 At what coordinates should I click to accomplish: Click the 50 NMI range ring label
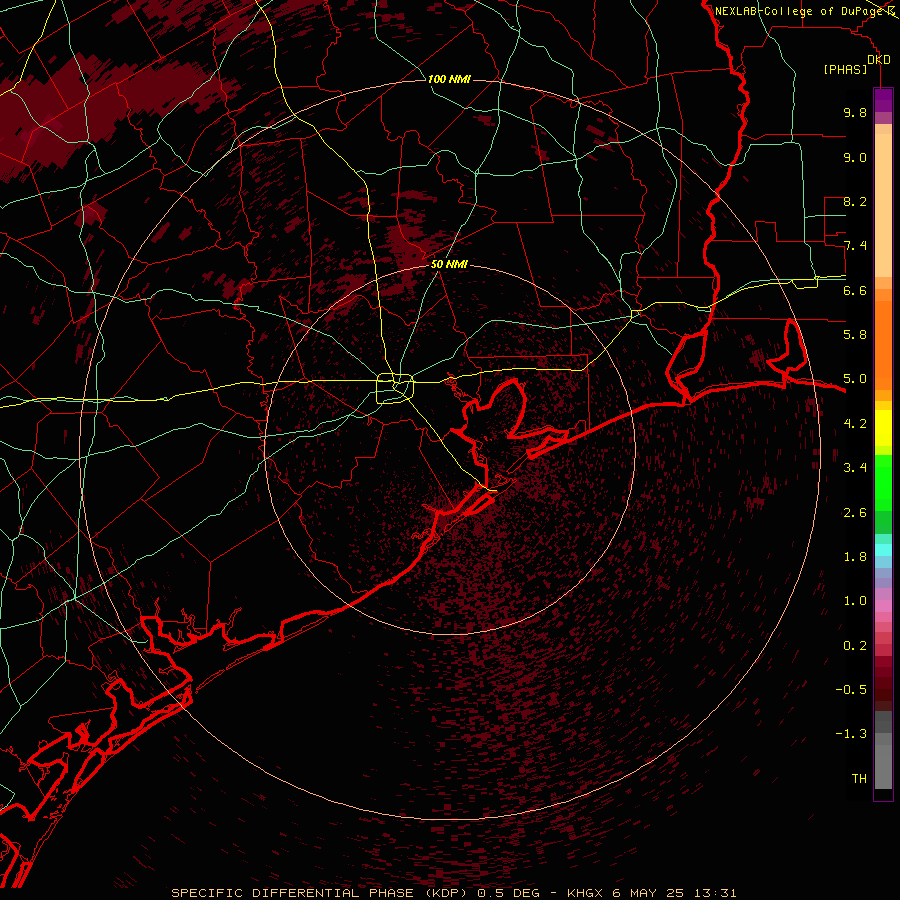(449, 264)
